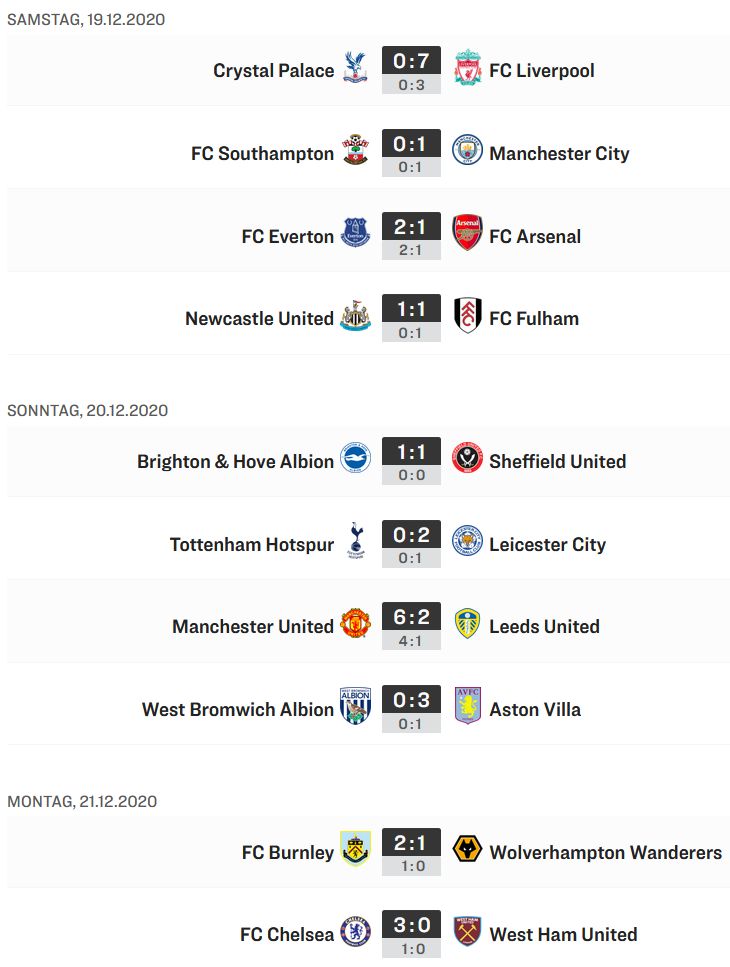The height and width of the screenshot is (967, 730).
Task: Open the 0:7 Crystal Palace match score
Action: click(411, 69)
